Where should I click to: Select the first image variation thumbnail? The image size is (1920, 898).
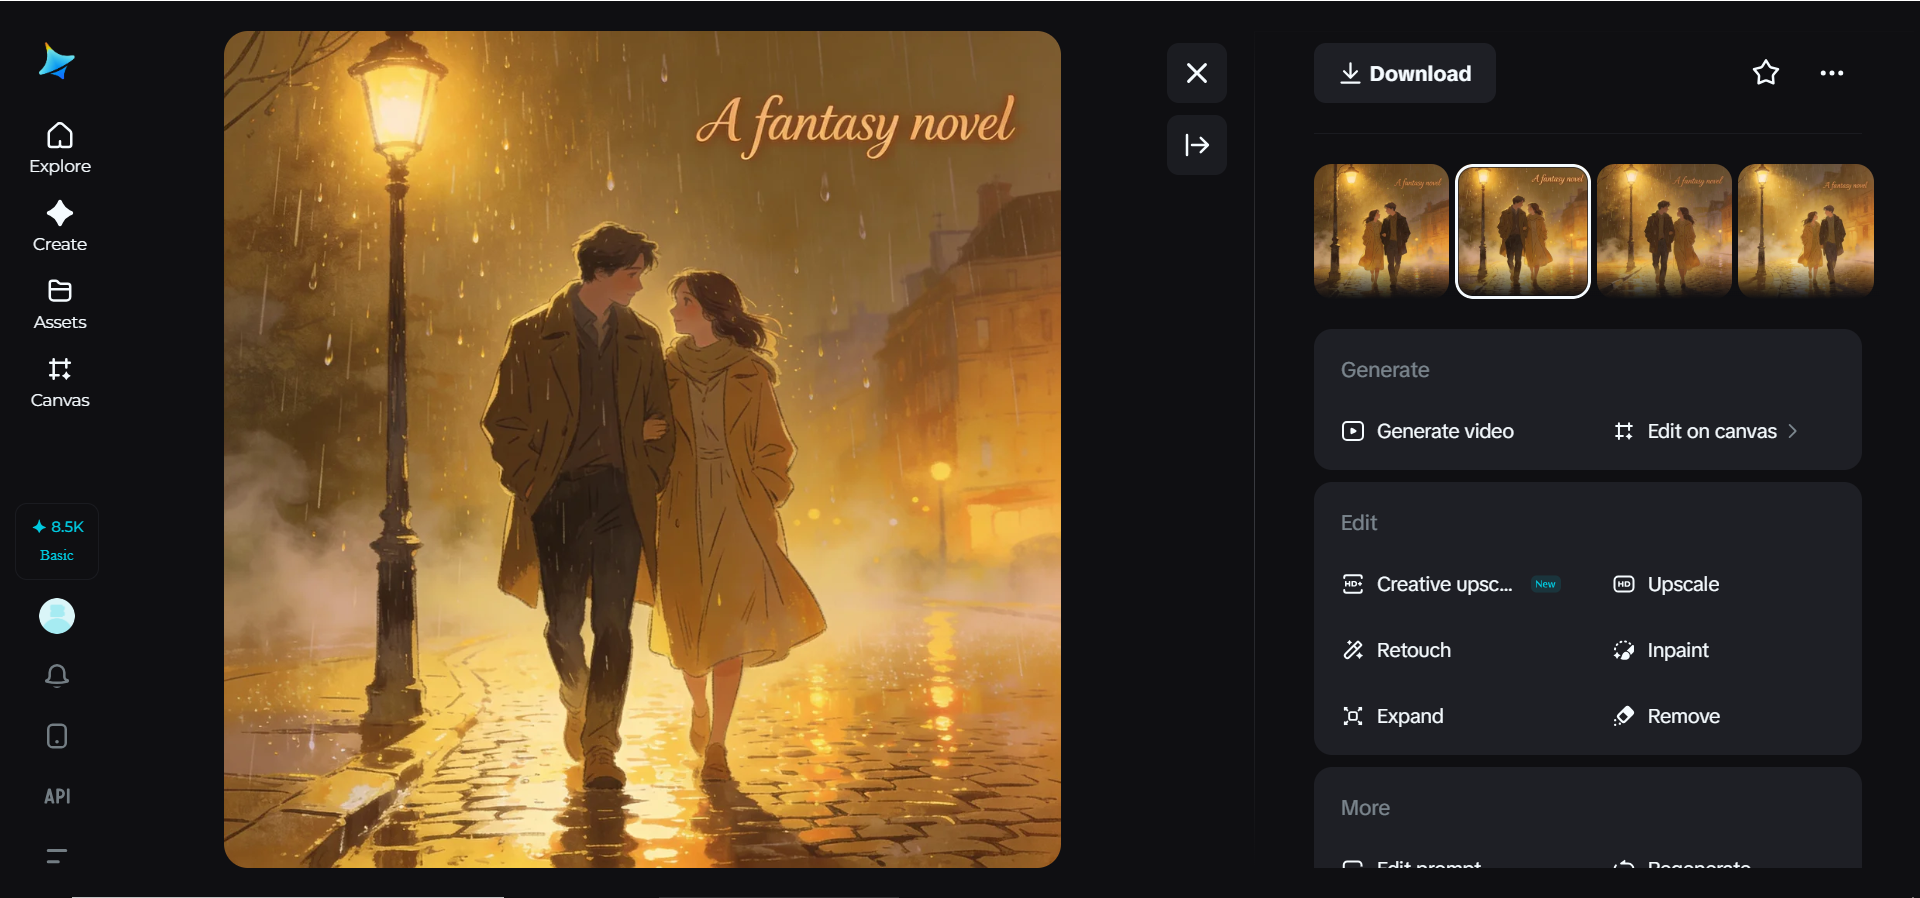[x=1381, y=231]
